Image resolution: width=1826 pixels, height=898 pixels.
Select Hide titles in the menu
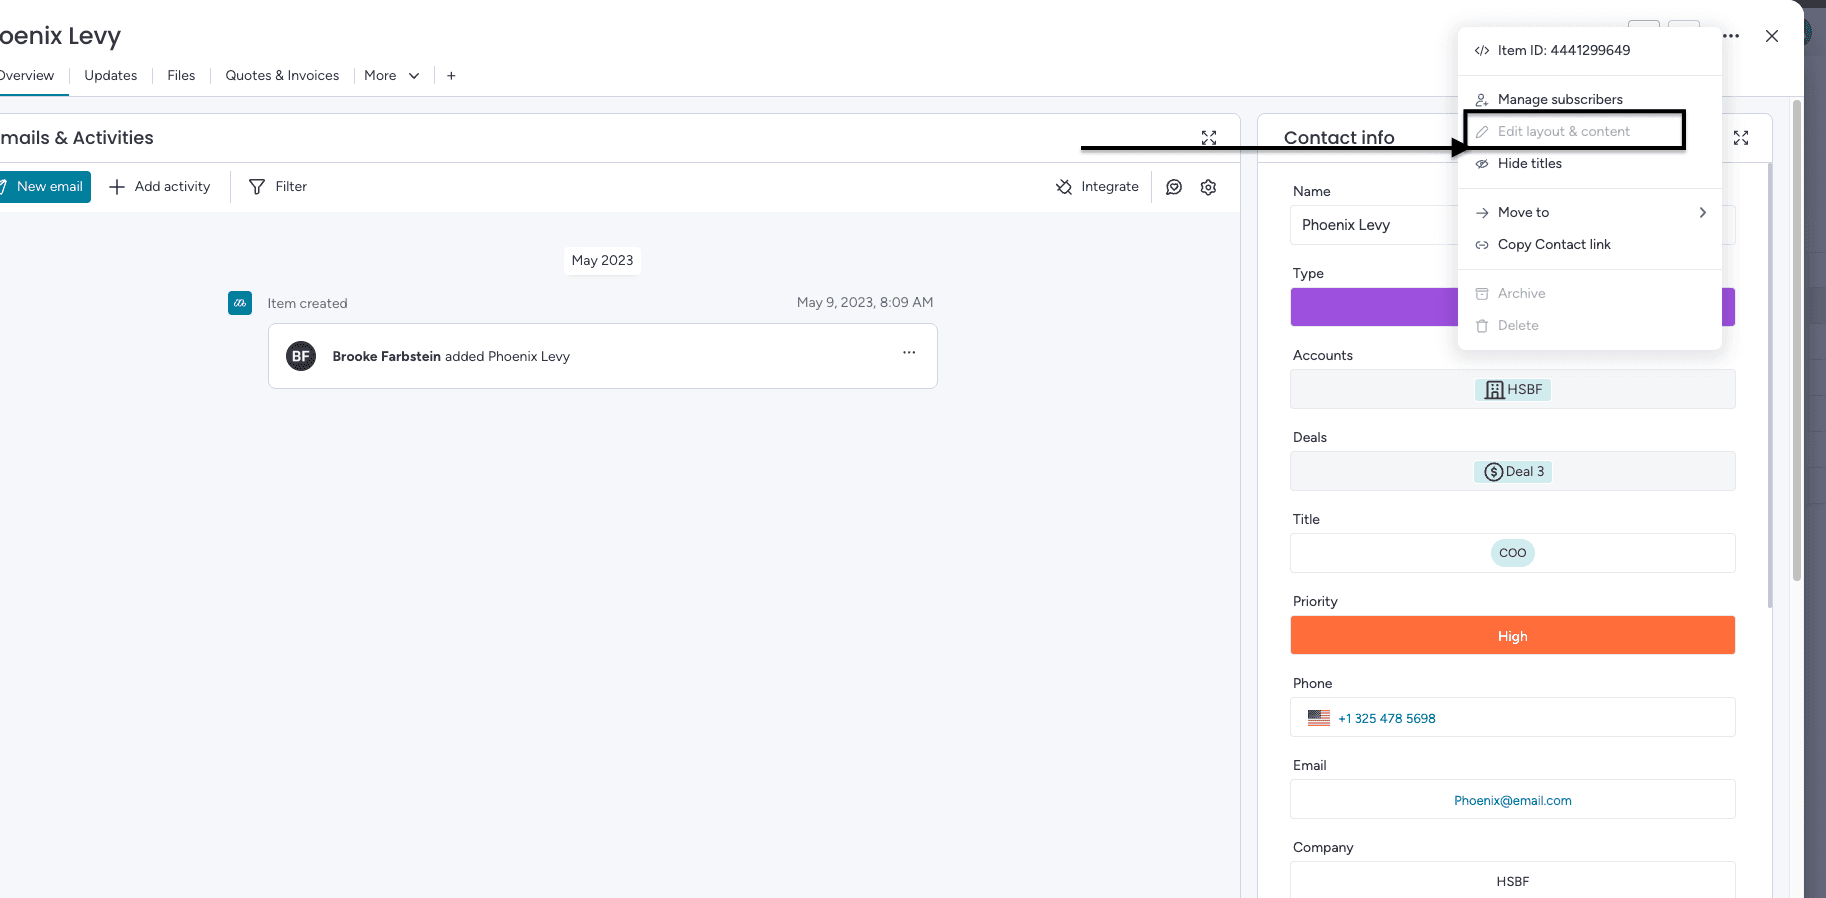click(x=1529, y=164)
